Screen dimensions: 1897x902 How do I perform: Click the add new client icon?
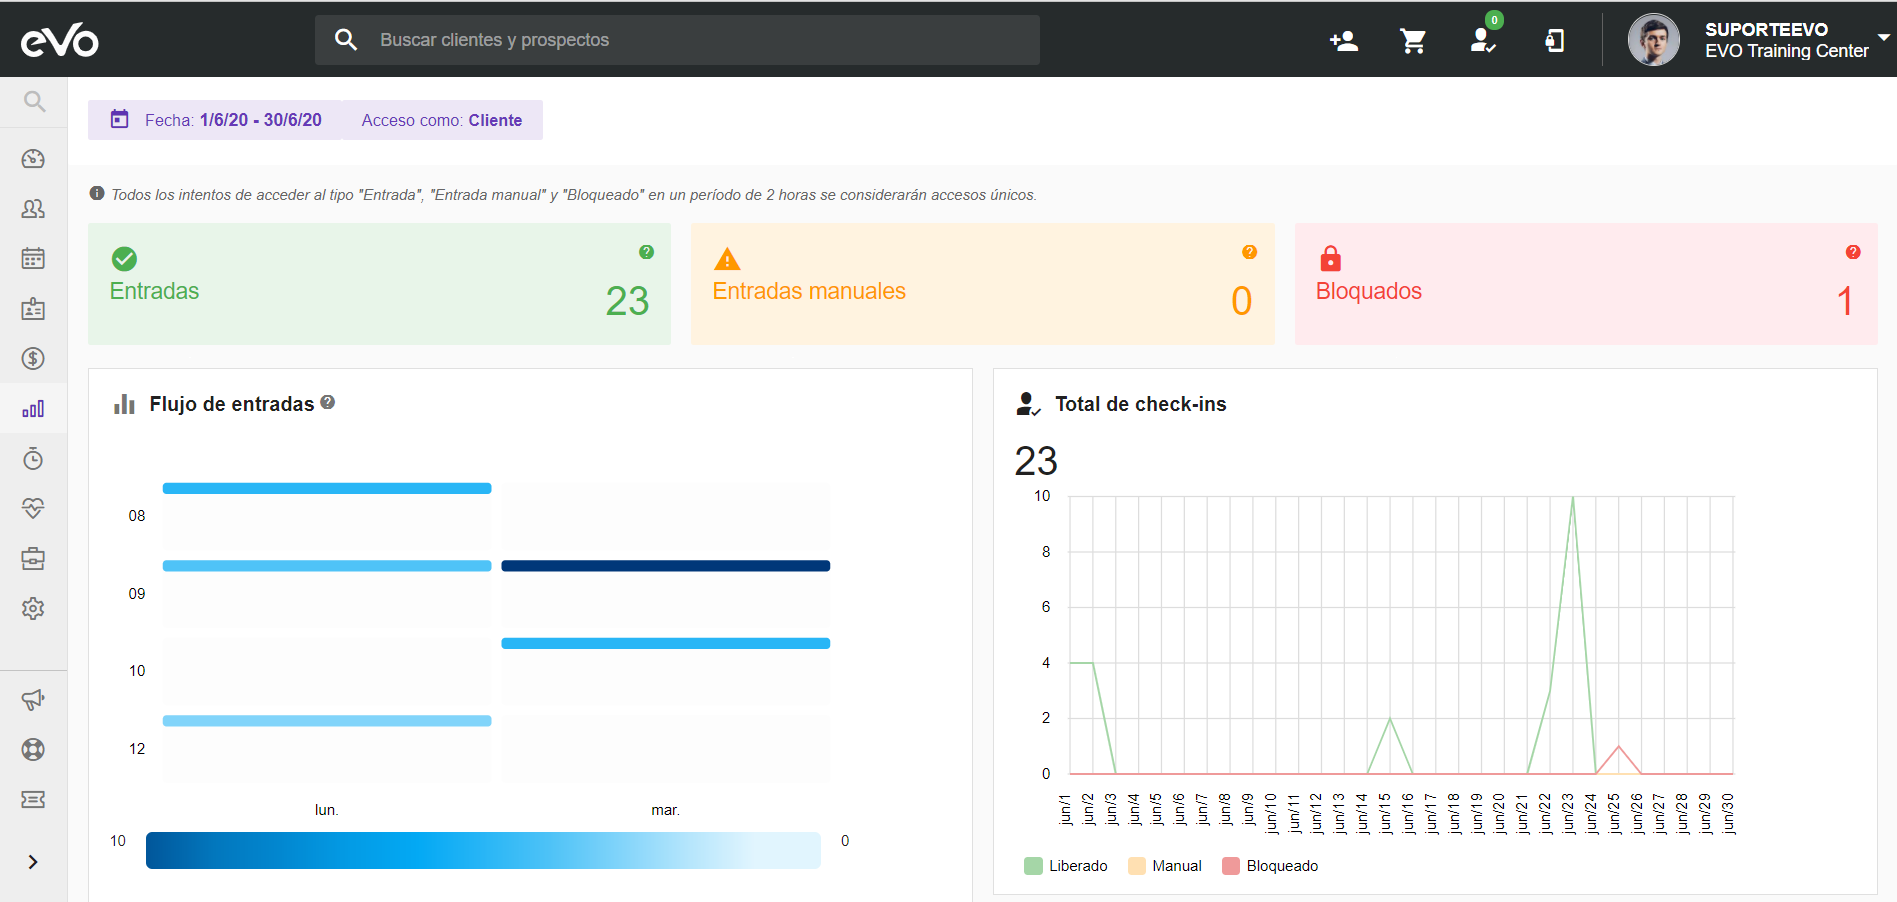1343,41
